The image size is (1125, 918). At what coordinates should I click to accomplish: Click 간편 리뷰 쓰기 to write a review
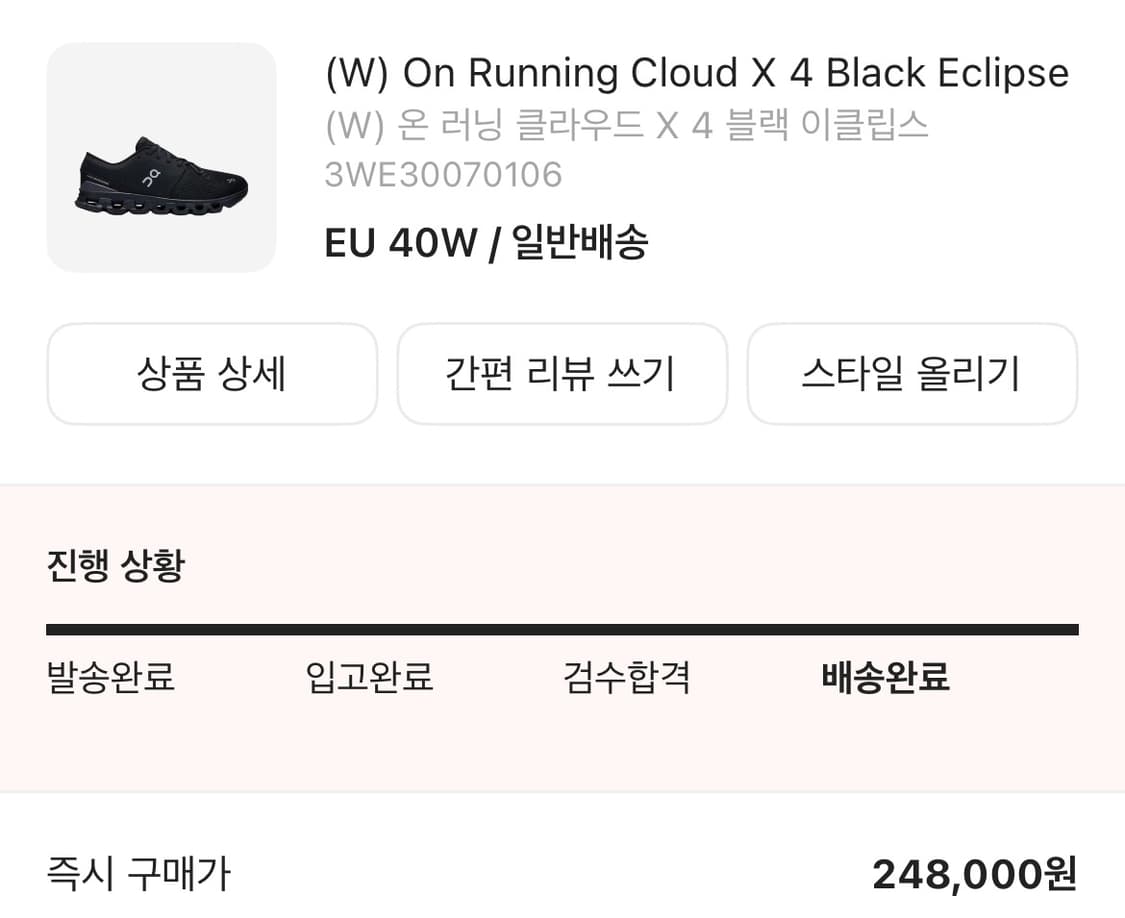point(563,374)
